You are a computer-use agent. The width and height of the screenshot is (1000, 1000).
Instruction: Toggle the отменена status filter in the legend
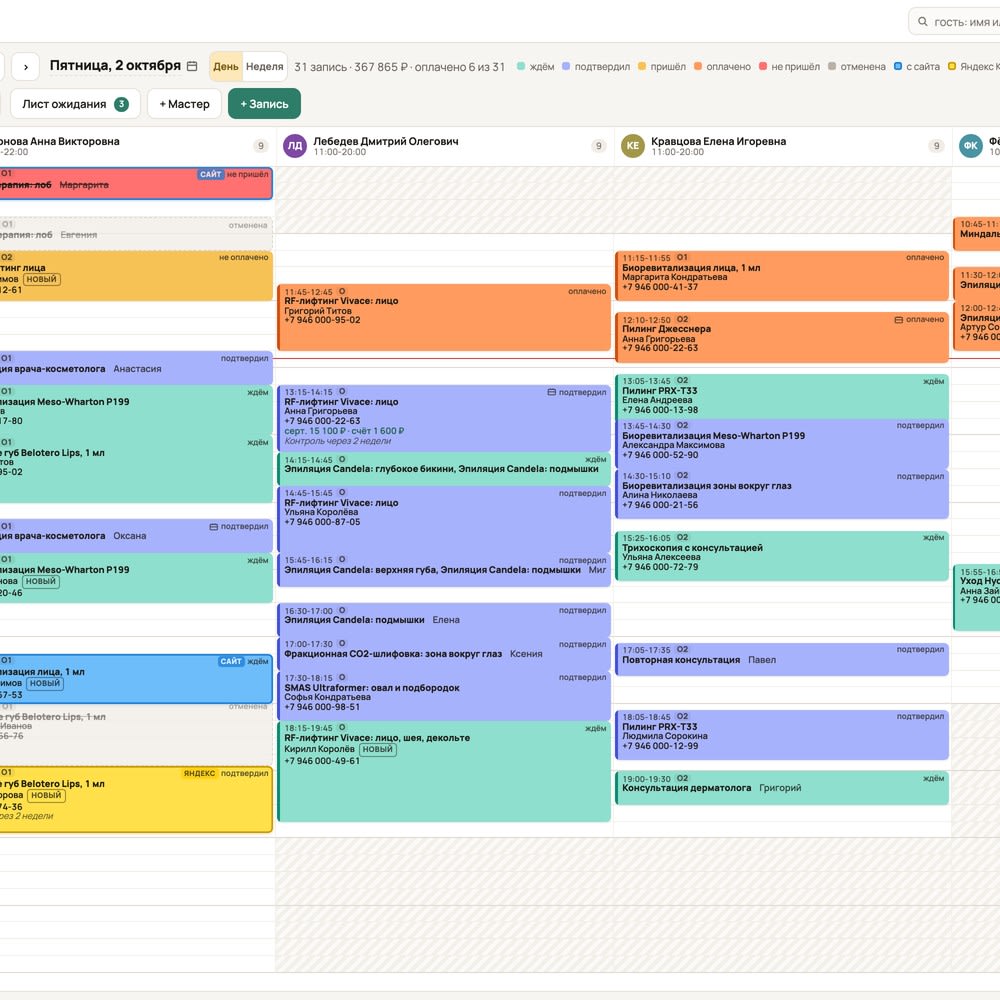point(857,66)
